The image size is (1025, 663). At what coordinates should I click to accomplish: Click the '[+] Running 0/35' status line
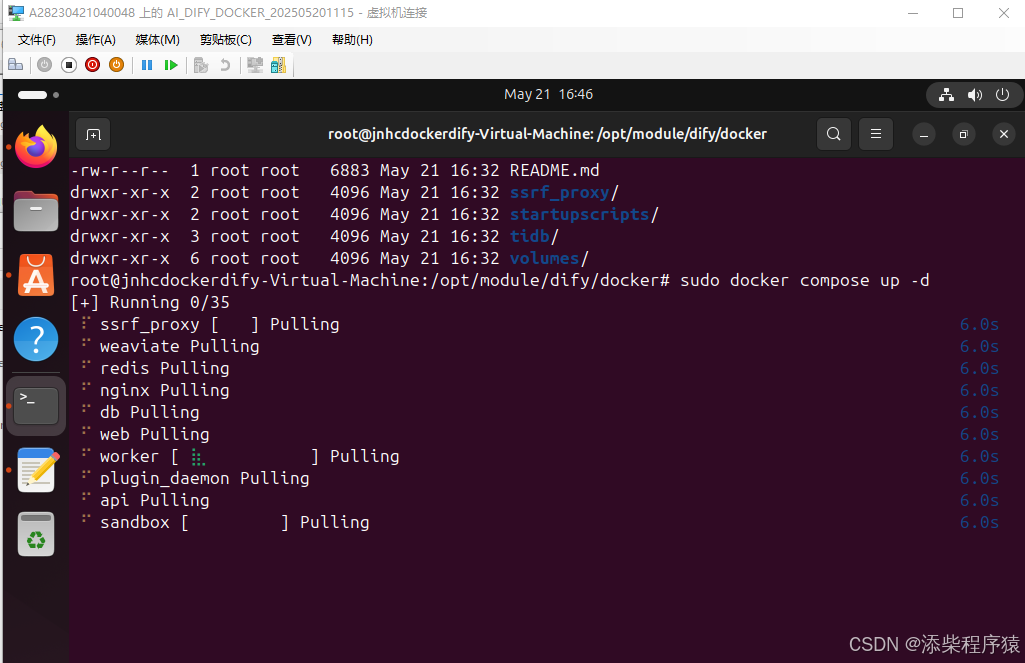click(x=150, y=303)
